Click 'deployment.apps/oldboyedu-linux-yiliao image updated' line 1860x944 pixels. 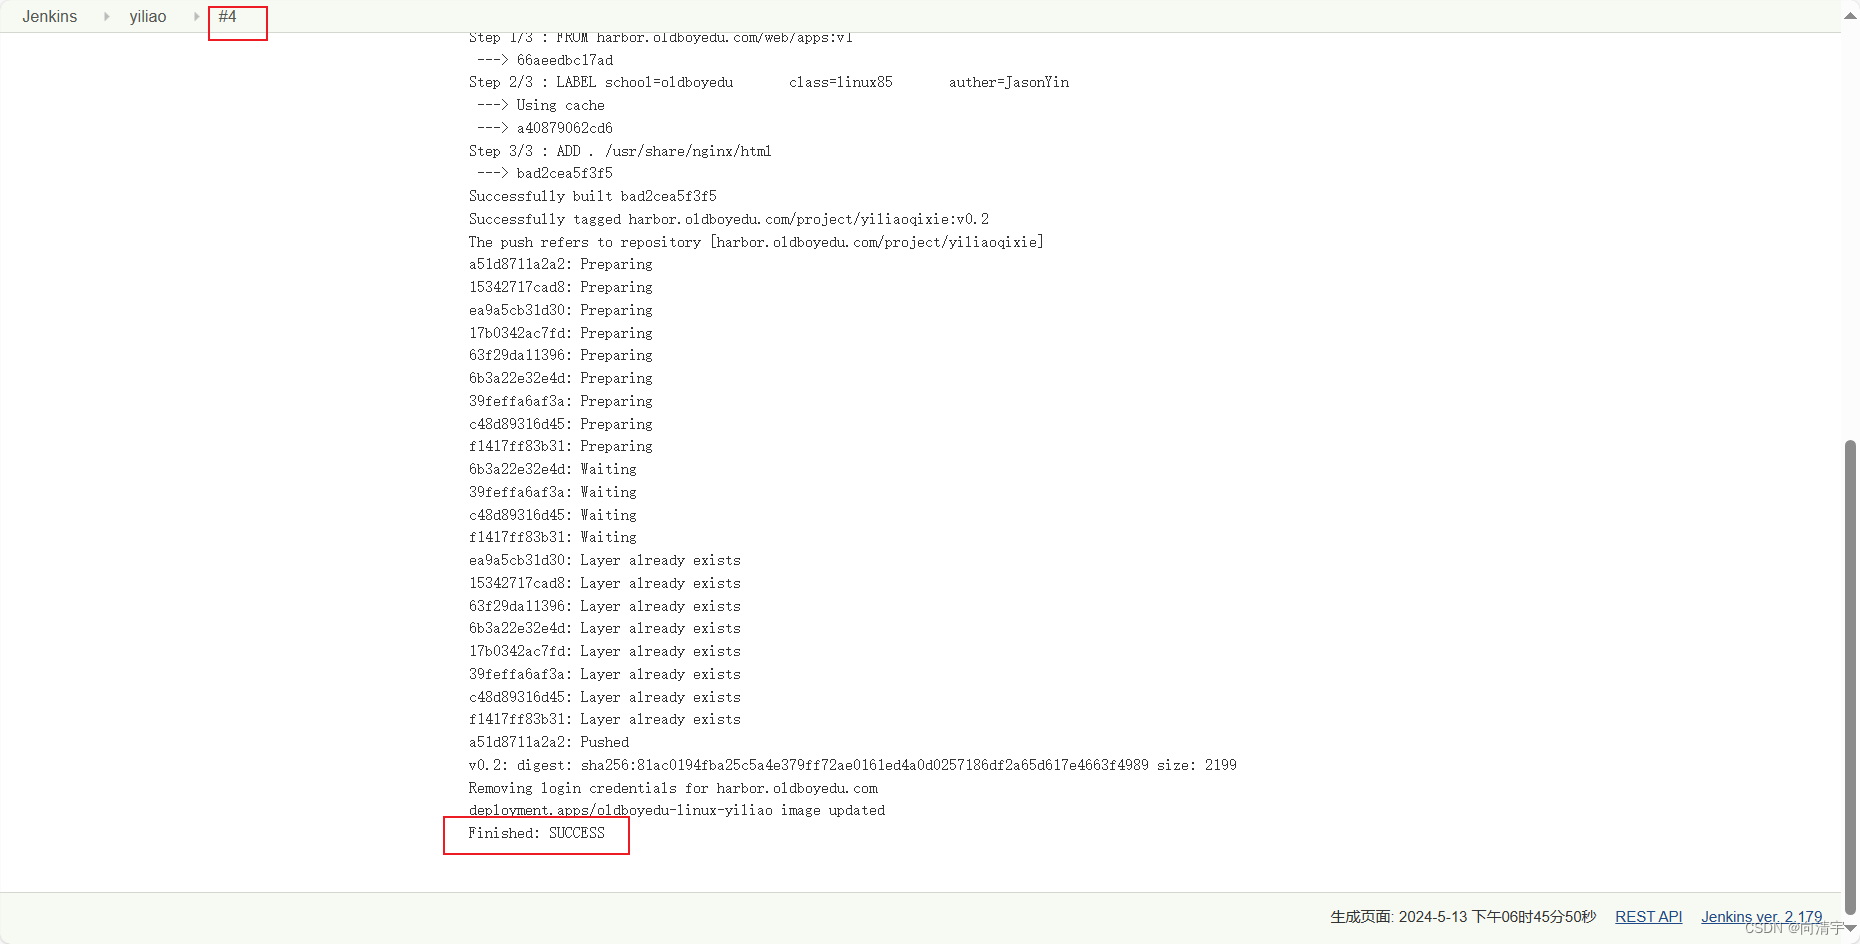(677, 810)
